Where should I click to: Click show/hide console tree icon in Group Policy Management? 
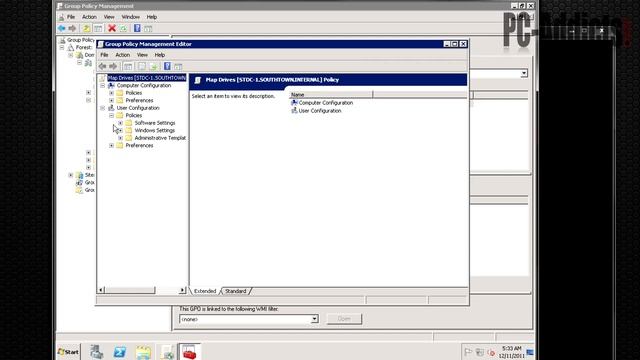98,28
